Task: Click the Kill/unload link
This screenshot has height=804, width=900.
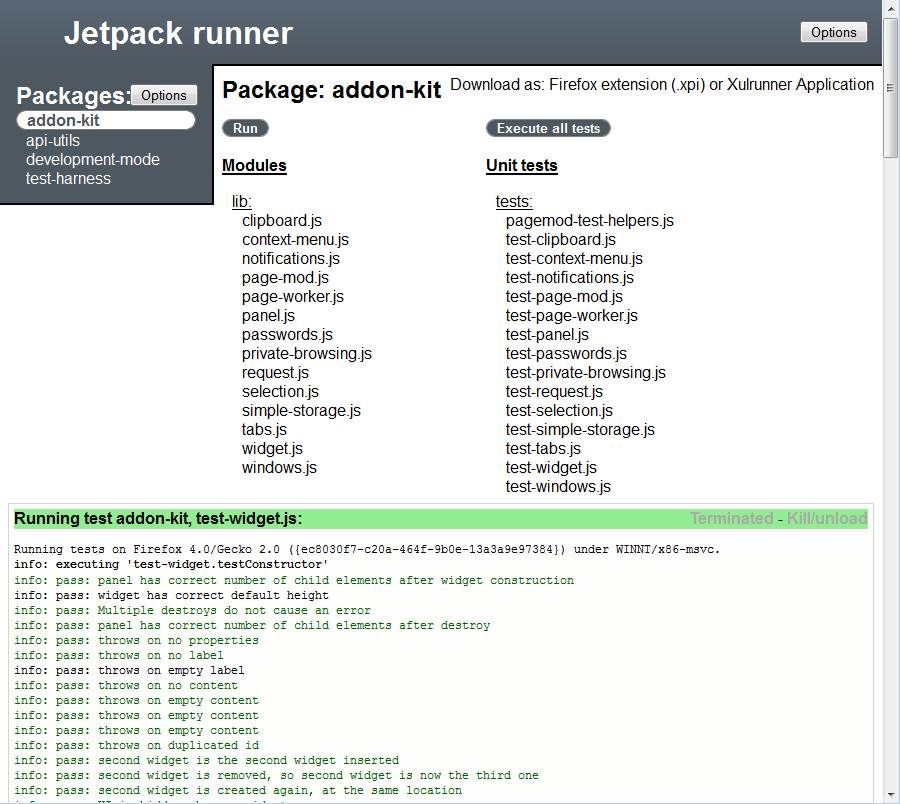Action: pyautogui.click(x=827, y=518)
